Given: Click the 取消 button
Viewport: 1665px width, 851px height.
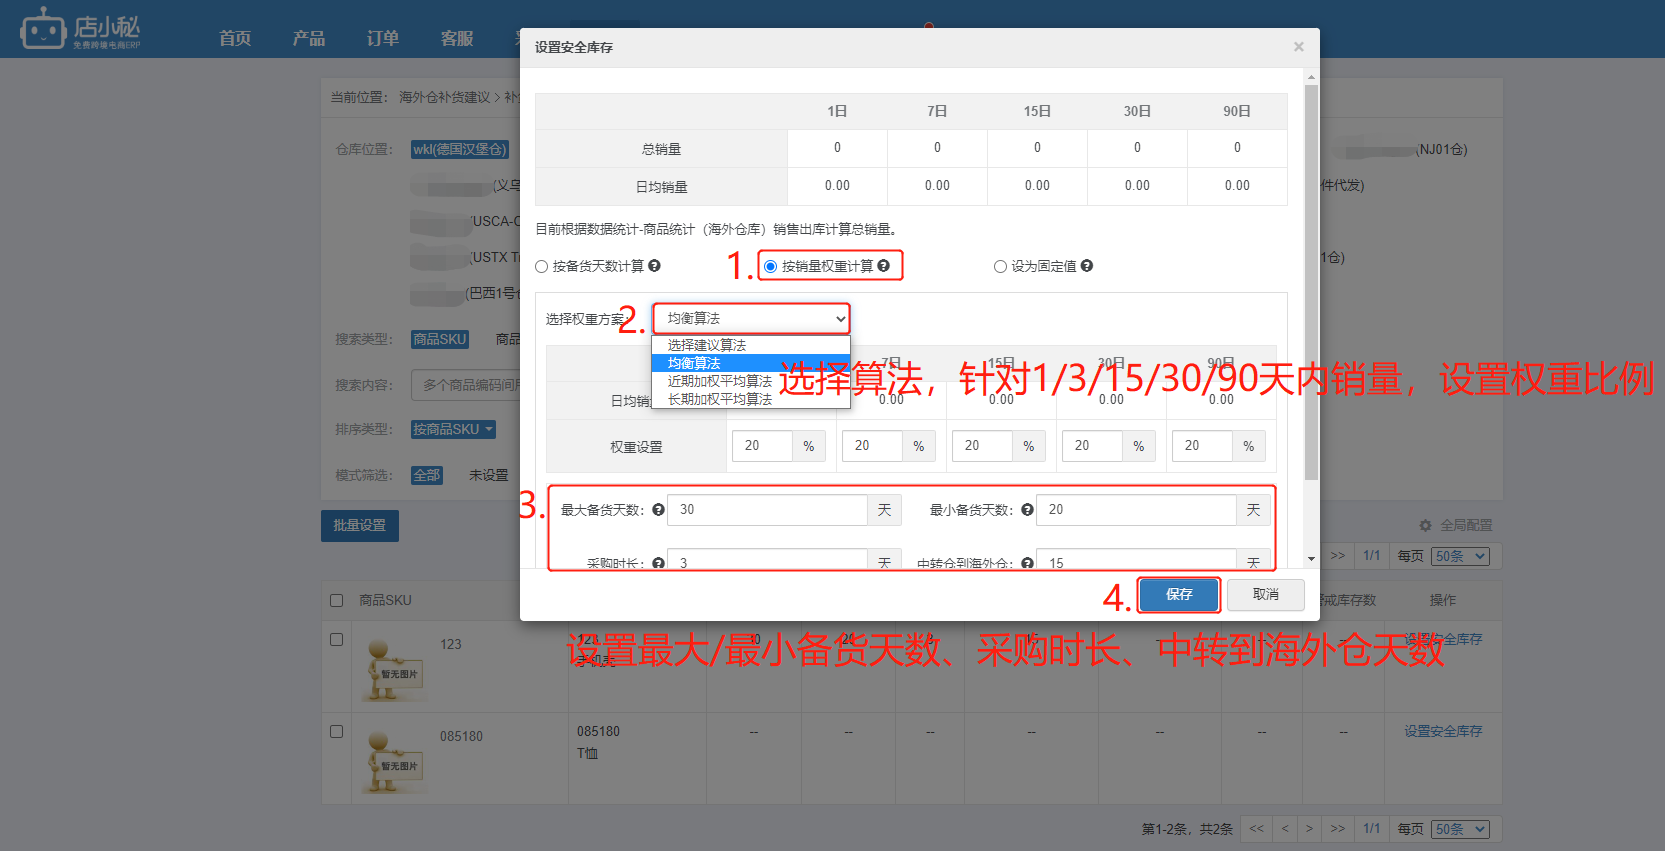Looking at the screenshot, I should [x=1266, y=594].
